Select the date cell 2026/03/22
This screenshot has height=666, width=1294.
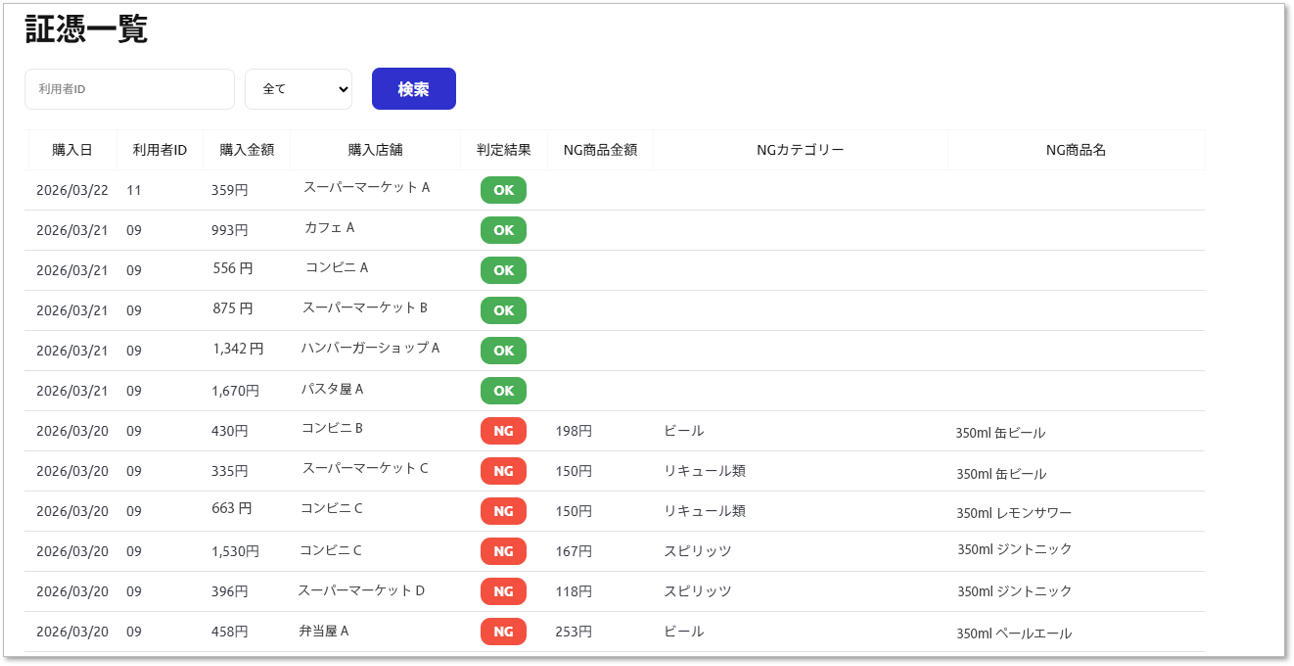72,190
